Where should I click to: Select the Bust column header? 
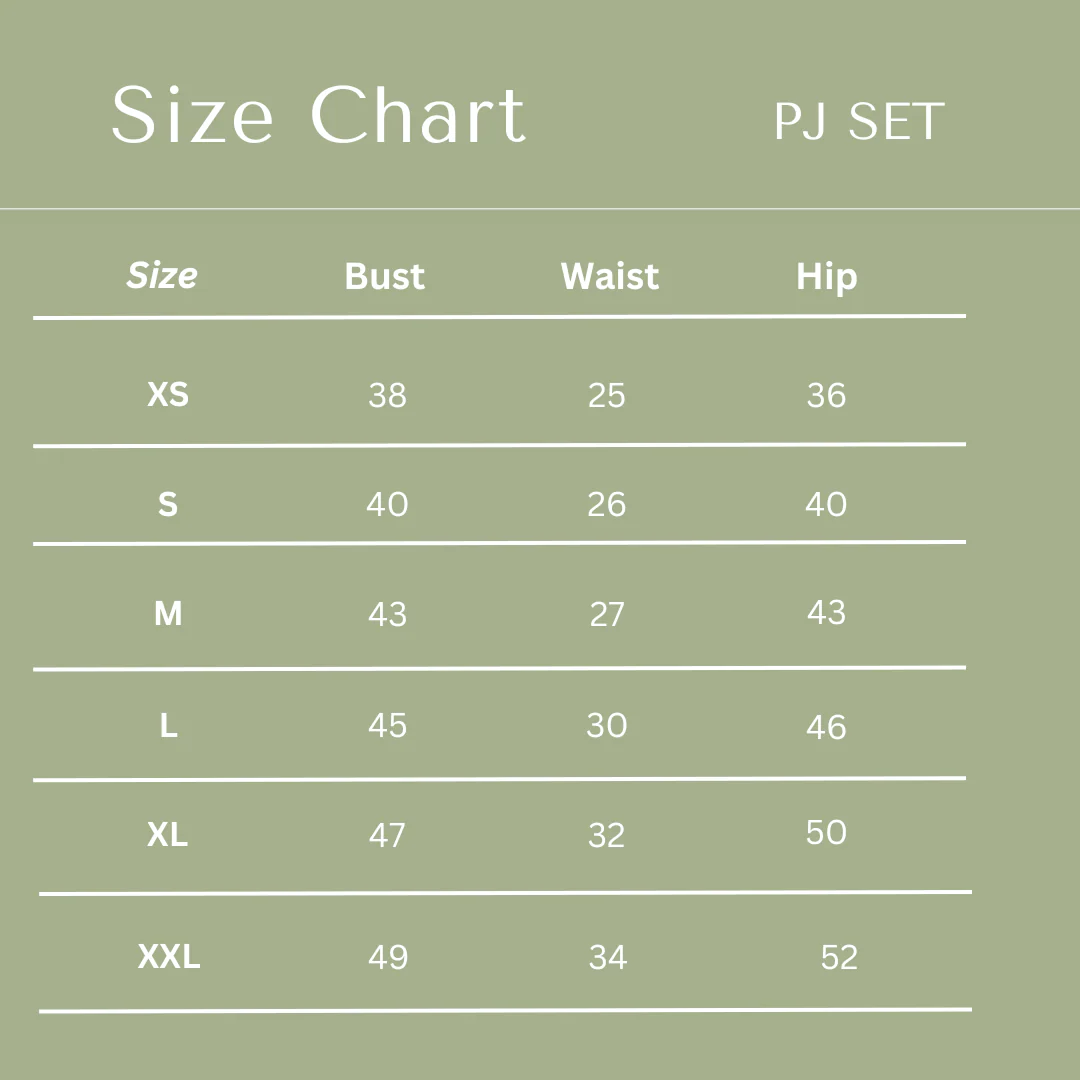click(385, 277)
